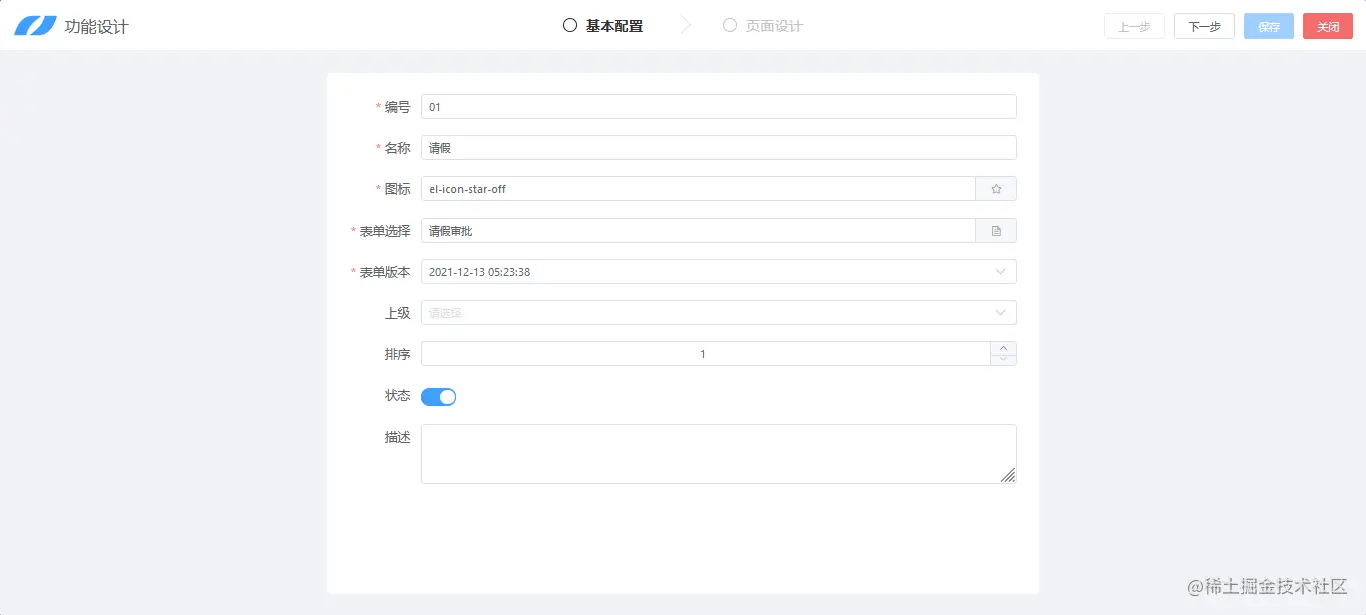Click the 保存 save button
Screen dimensions: 1366x615
pos(1268,26)
